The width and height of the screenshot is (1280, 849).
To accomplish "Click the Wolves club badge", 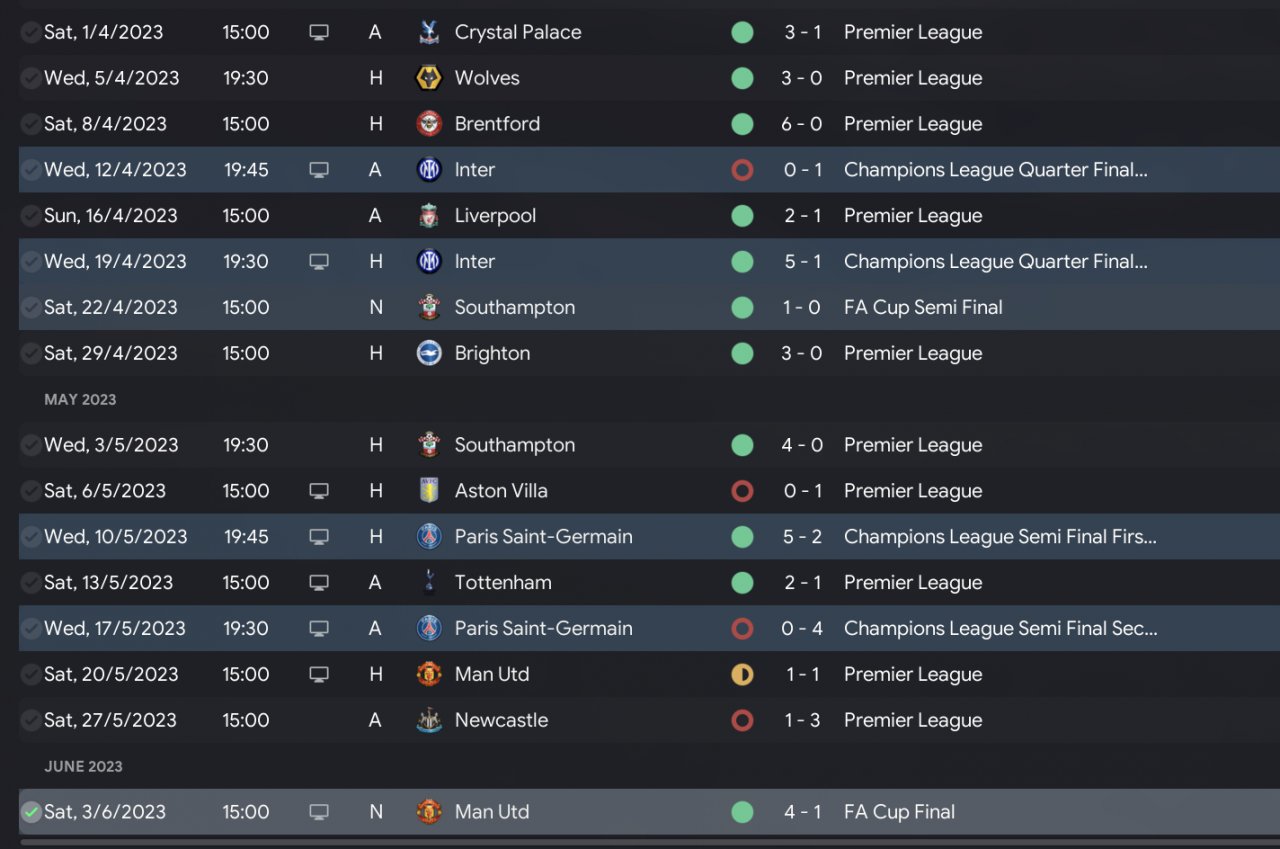I will 429,78.
